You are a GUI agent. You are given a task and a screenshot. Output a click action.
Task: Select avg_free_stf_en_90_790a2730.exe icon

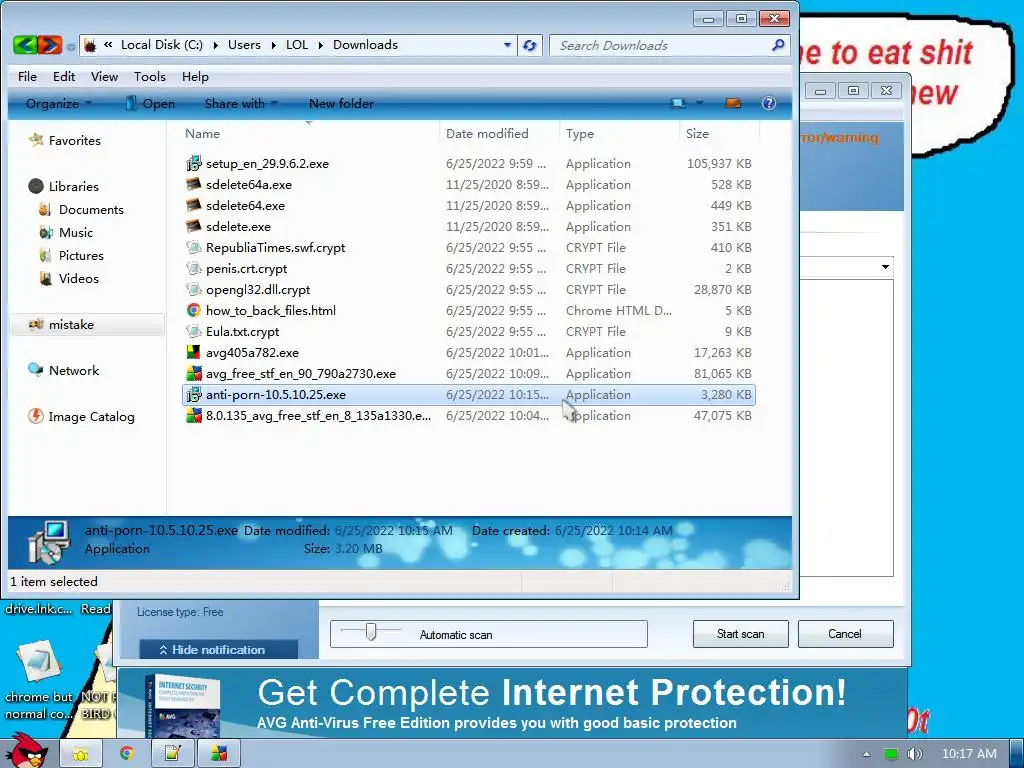point(193,374)
